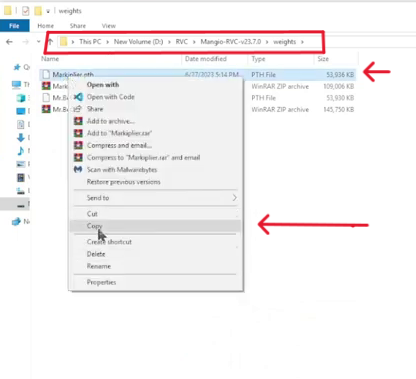416x379 pixels.
Task: Click 3D Objects cube icon in sidebar
Action: (x=21, y=98)
